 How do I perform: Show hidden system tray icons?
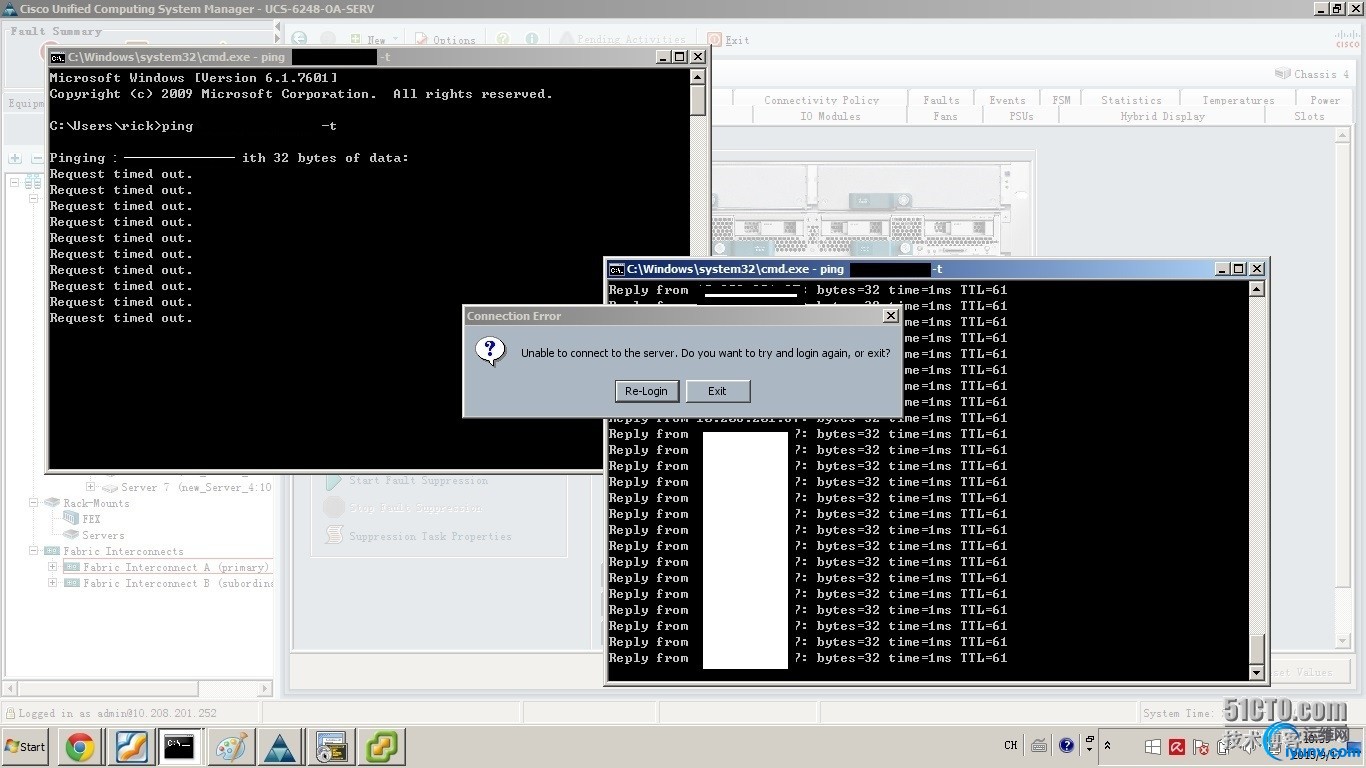(x=1107, y=746)
